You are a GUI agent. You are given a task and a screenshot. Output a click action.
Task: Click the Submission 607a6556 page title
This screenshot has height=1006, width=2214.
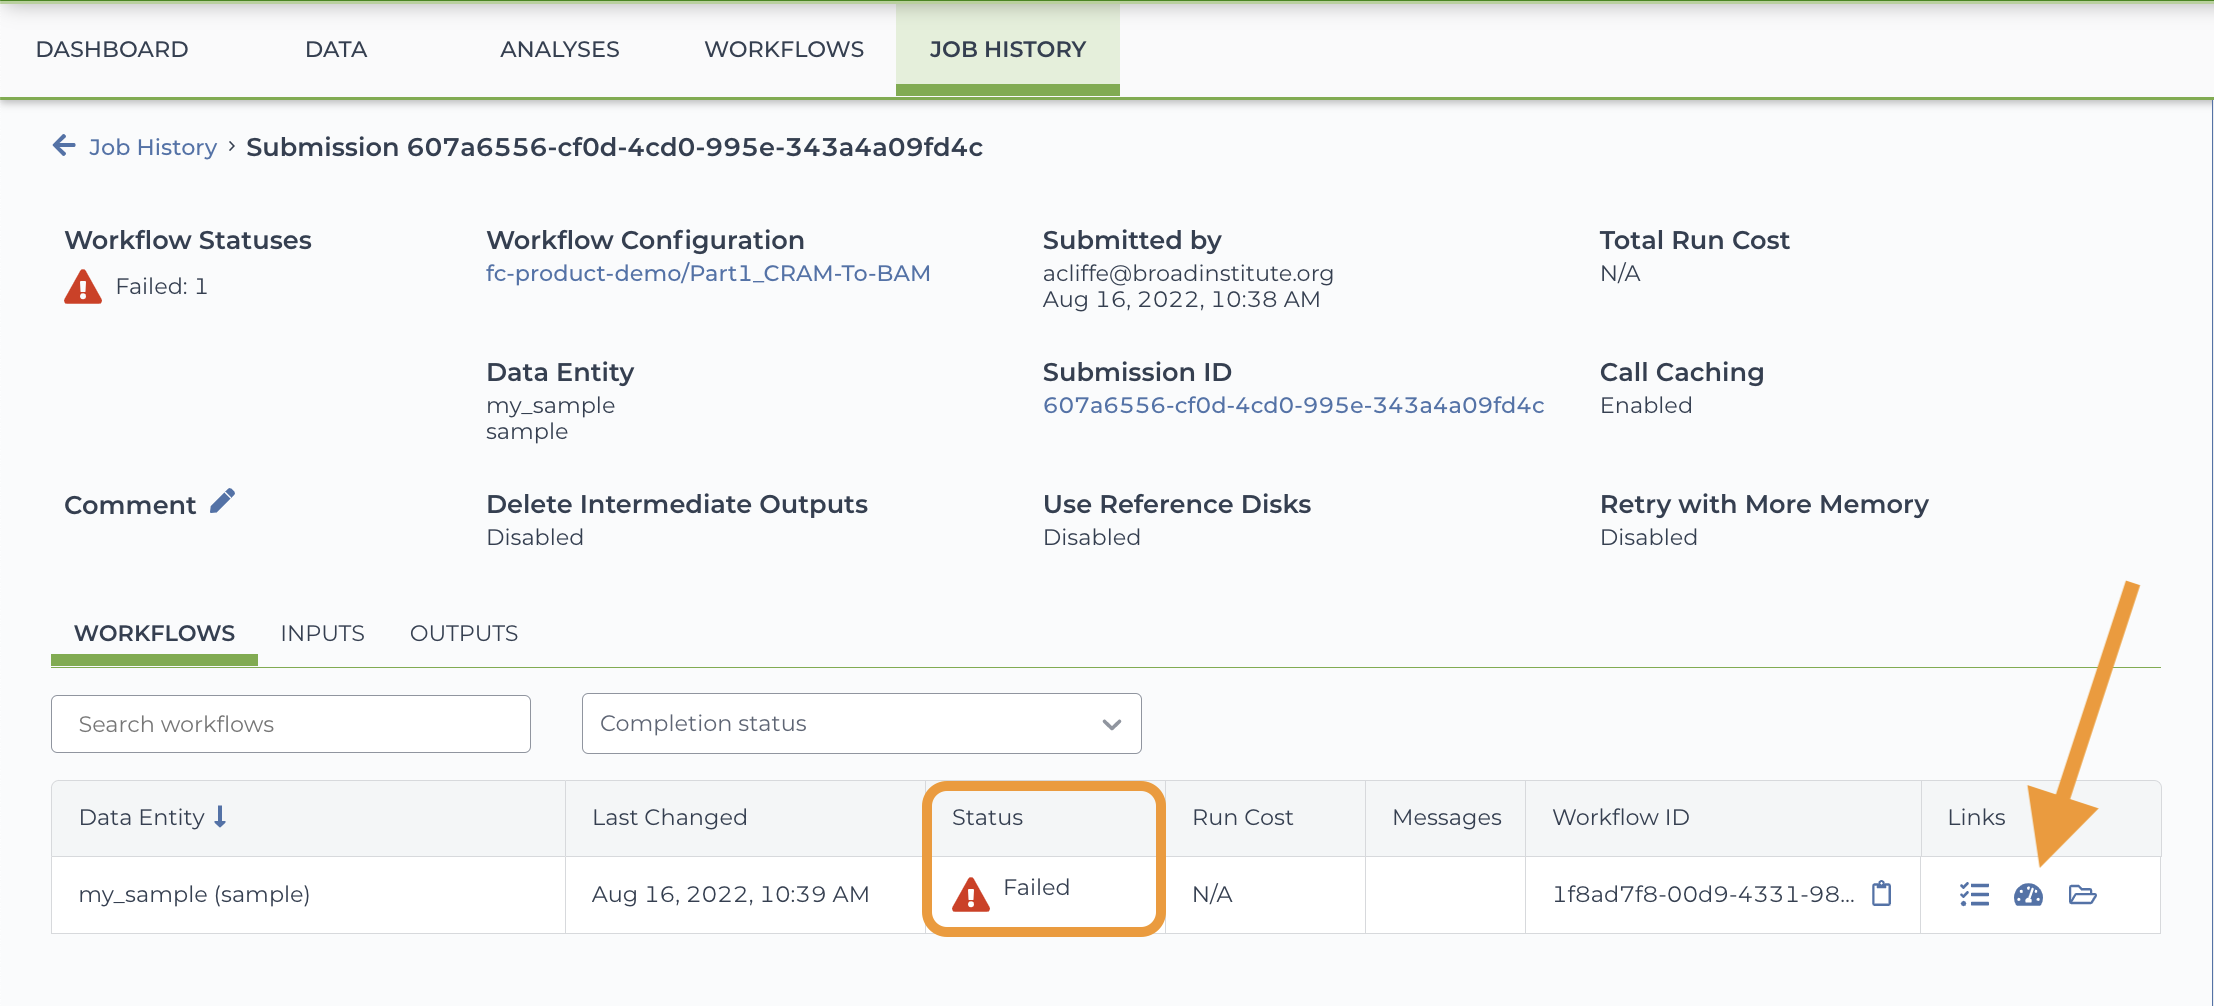(x=614, y=147)
